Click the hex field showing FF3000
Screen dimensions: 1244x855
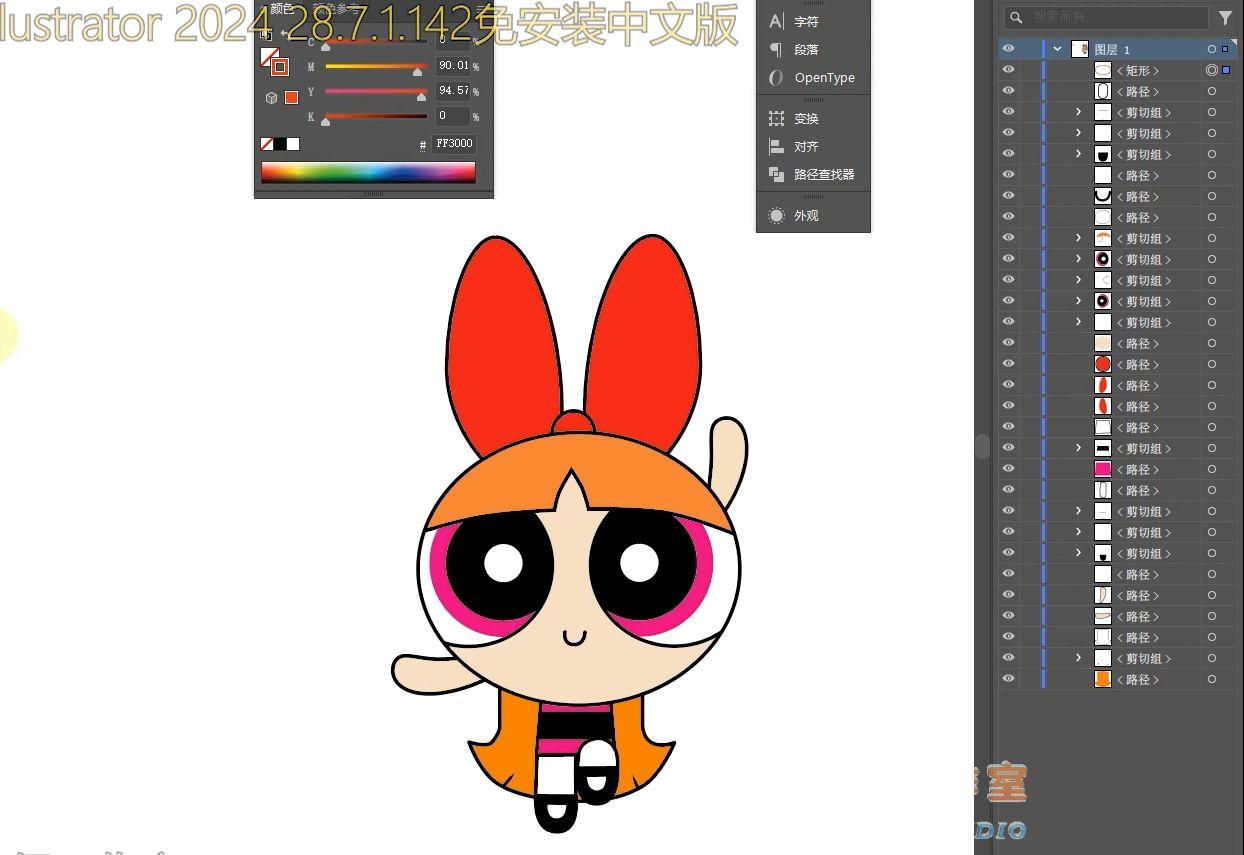454,144
